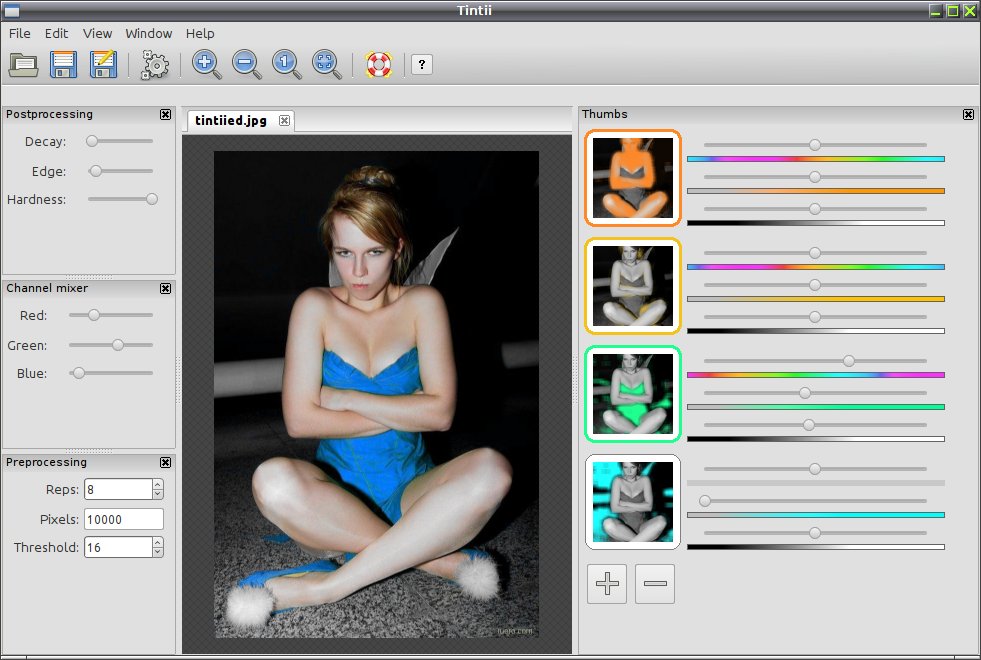This screenshot has height=660, width=981.
Task: Fit image to window magnifier icon
Action: coord(327,64)
